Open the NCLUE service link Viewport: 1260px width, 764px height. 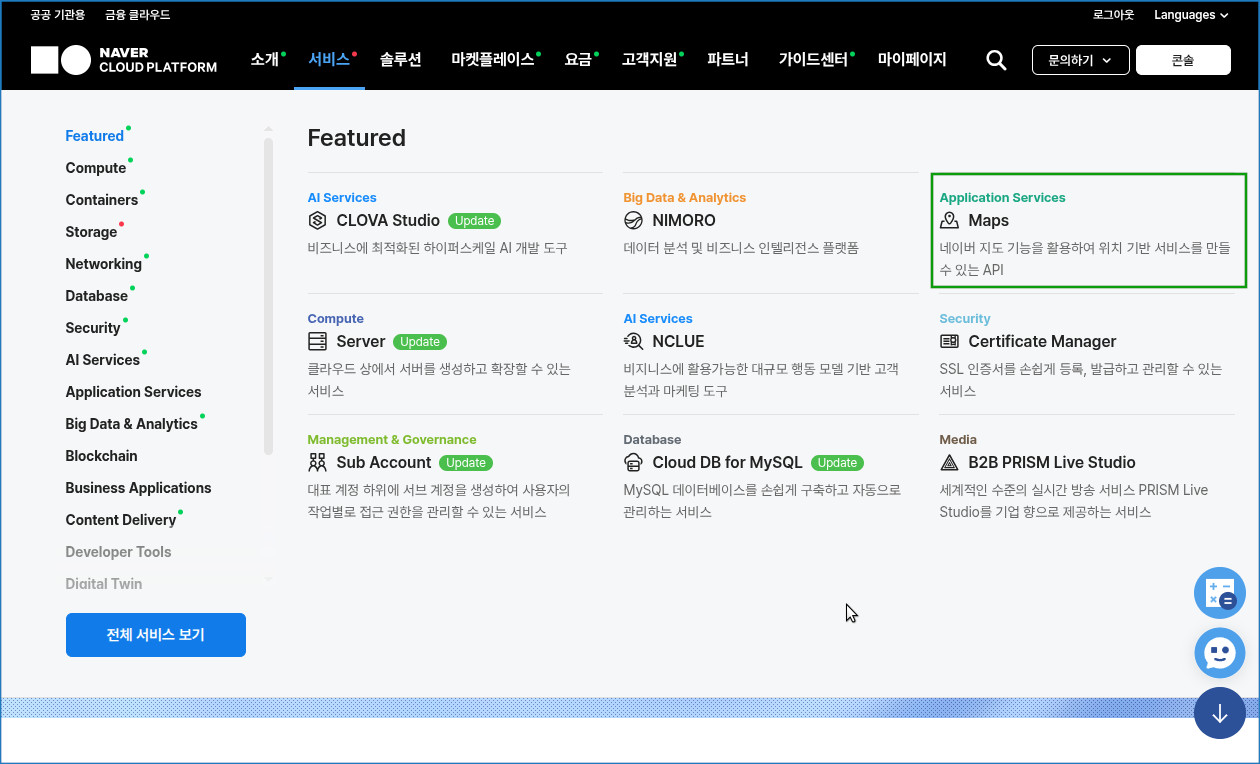tap(679, 341)
